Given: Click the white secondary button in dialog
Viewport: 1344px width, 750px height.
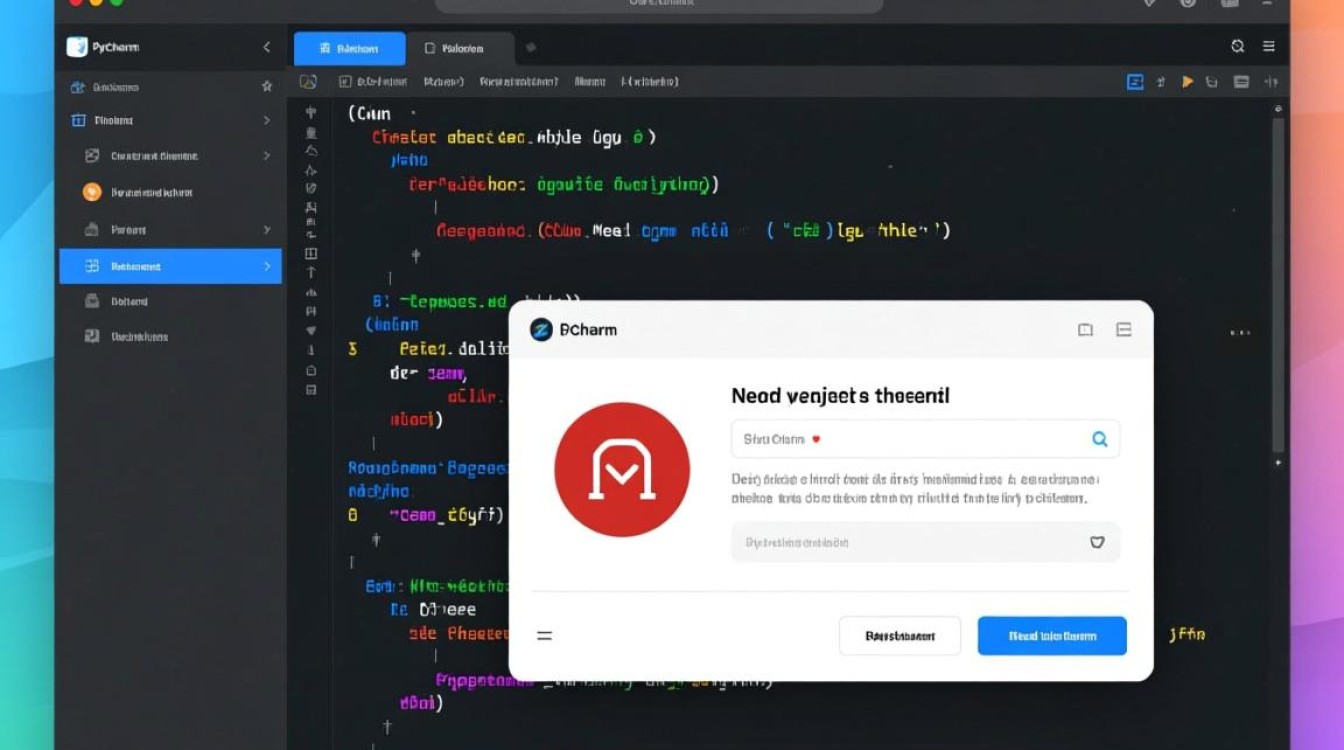Looking at the screenshot, I should click(899, 636).
